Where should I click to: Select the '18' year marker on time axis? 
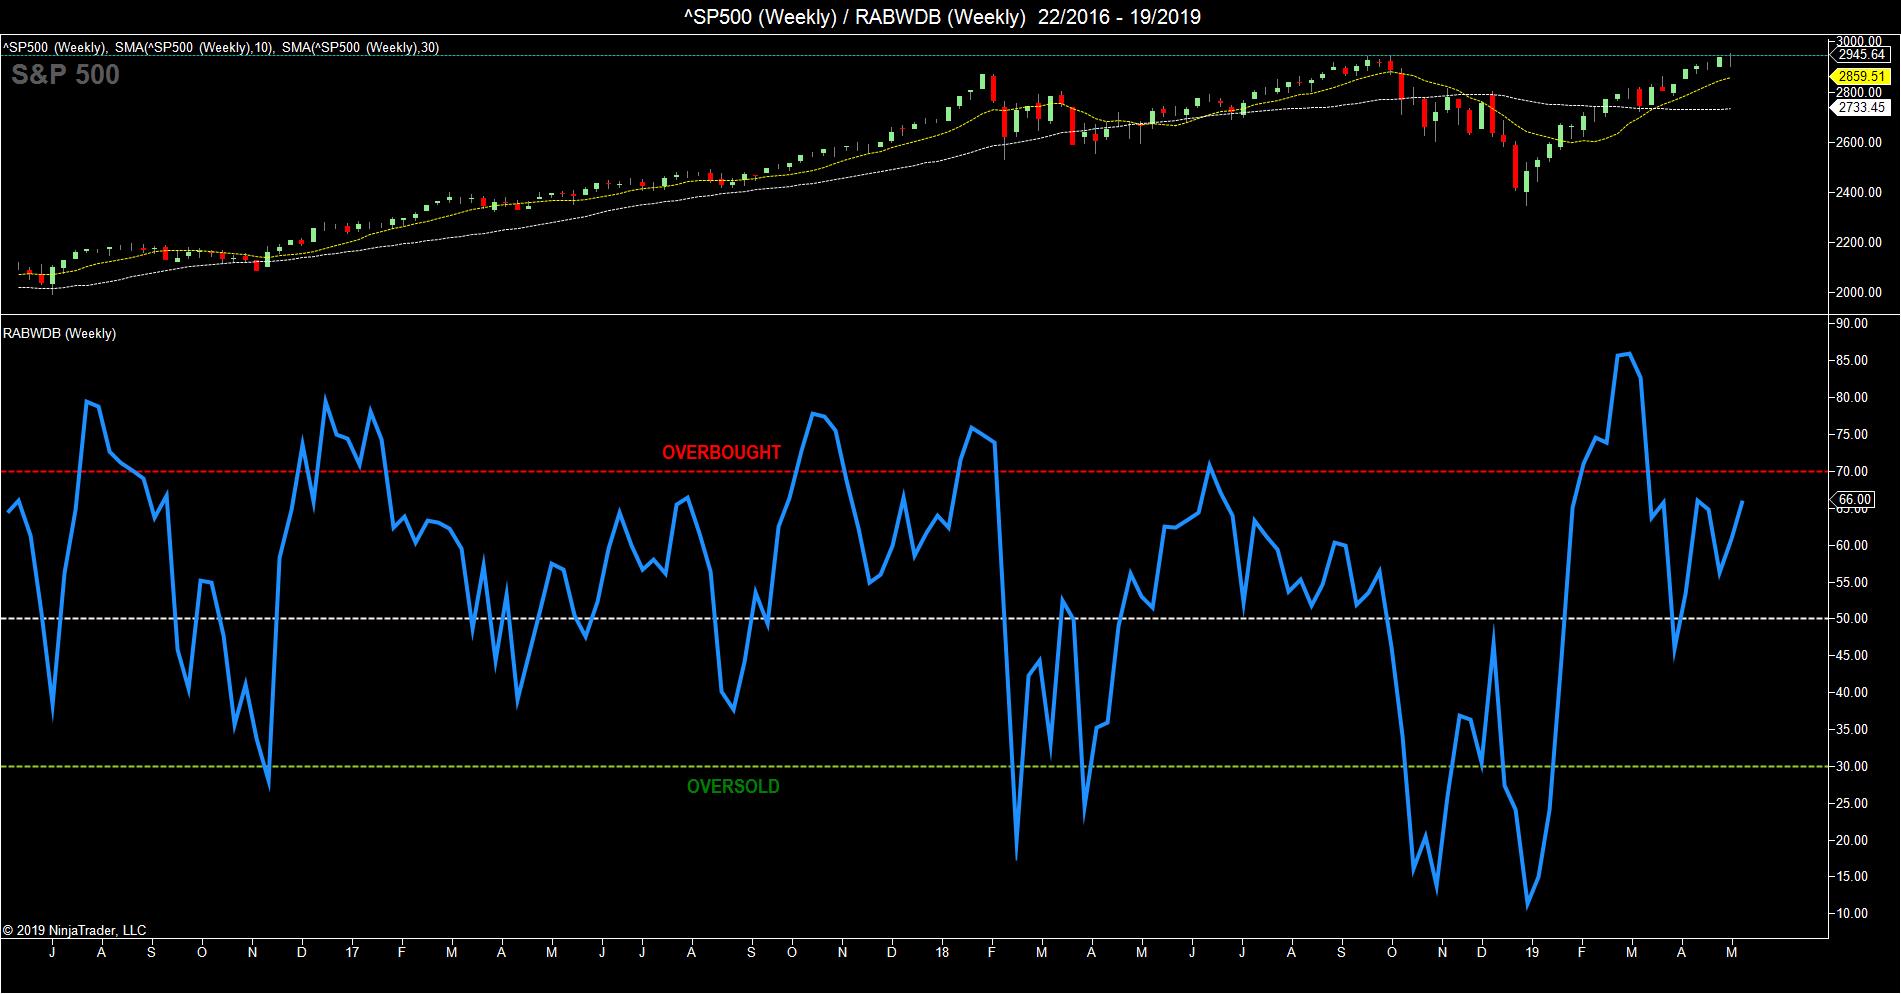click(x=942, y=953)
